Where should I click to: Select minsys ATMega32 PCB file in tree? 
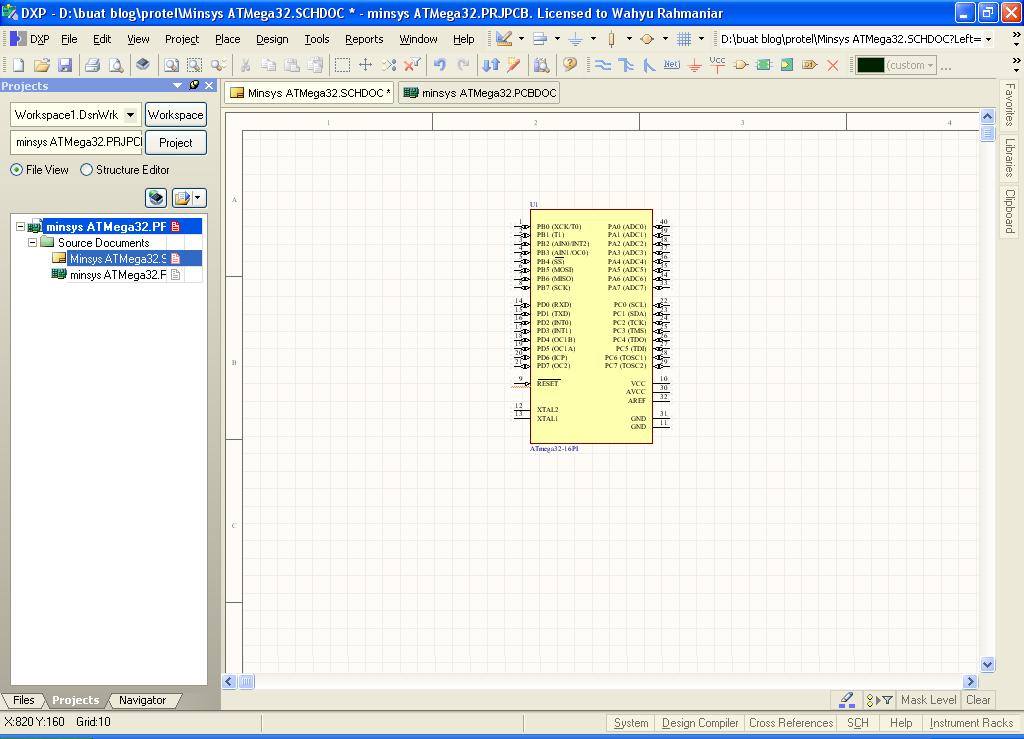click(118, 275)
